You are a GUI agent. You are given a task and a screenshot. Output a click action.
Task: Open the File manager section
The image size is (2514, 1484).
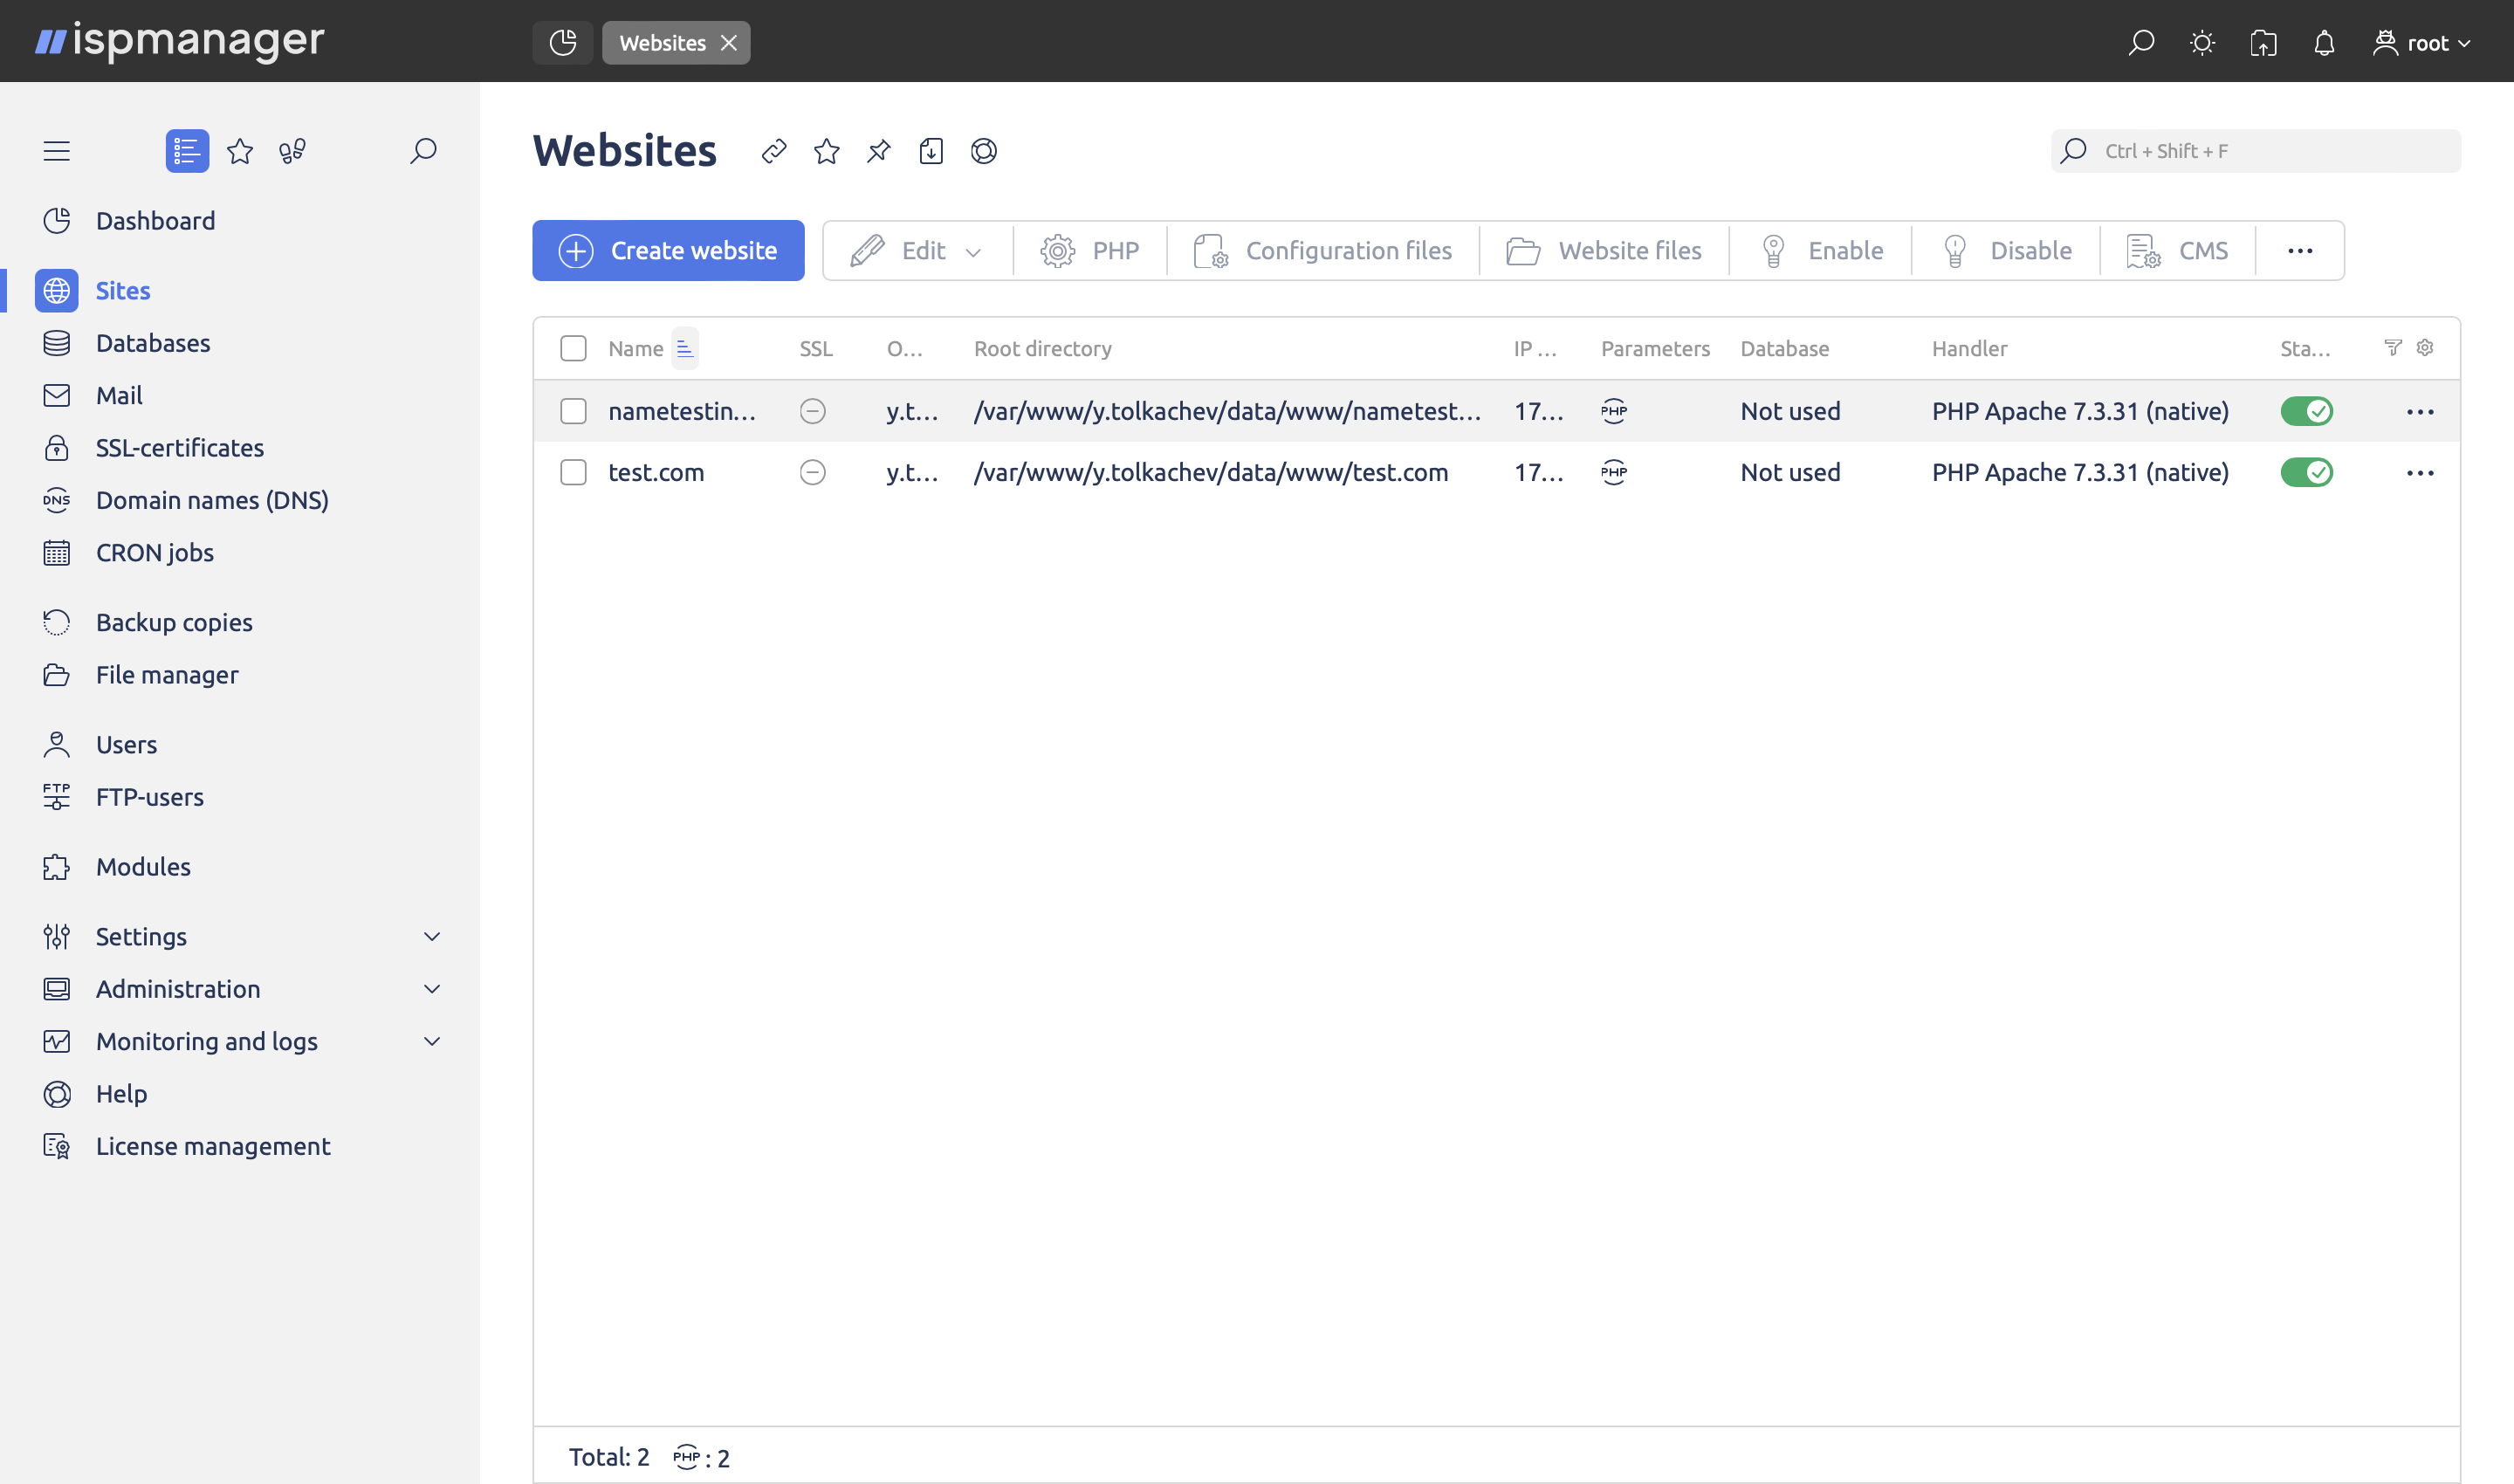[167, 675]
